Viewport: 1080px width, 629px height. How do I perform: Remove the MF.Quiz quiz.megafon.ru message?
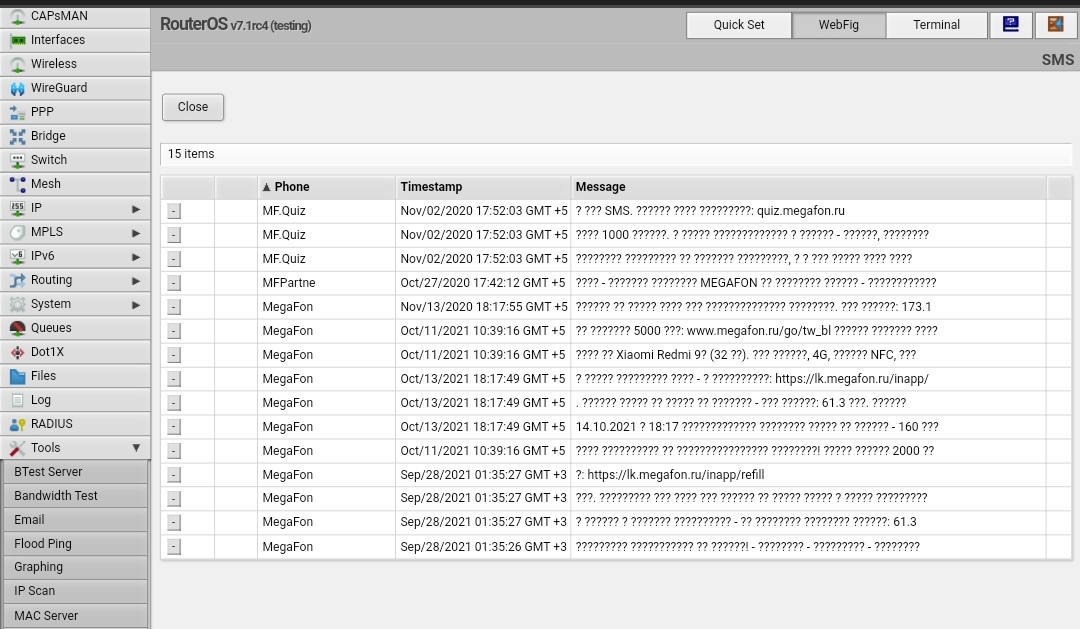(174, 212)
